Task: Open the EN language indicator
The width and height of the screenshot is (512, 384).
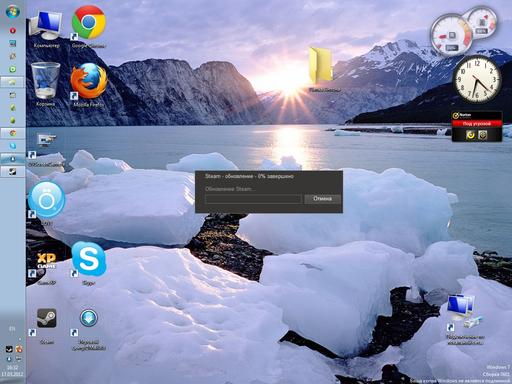Action: pos(12,329)
